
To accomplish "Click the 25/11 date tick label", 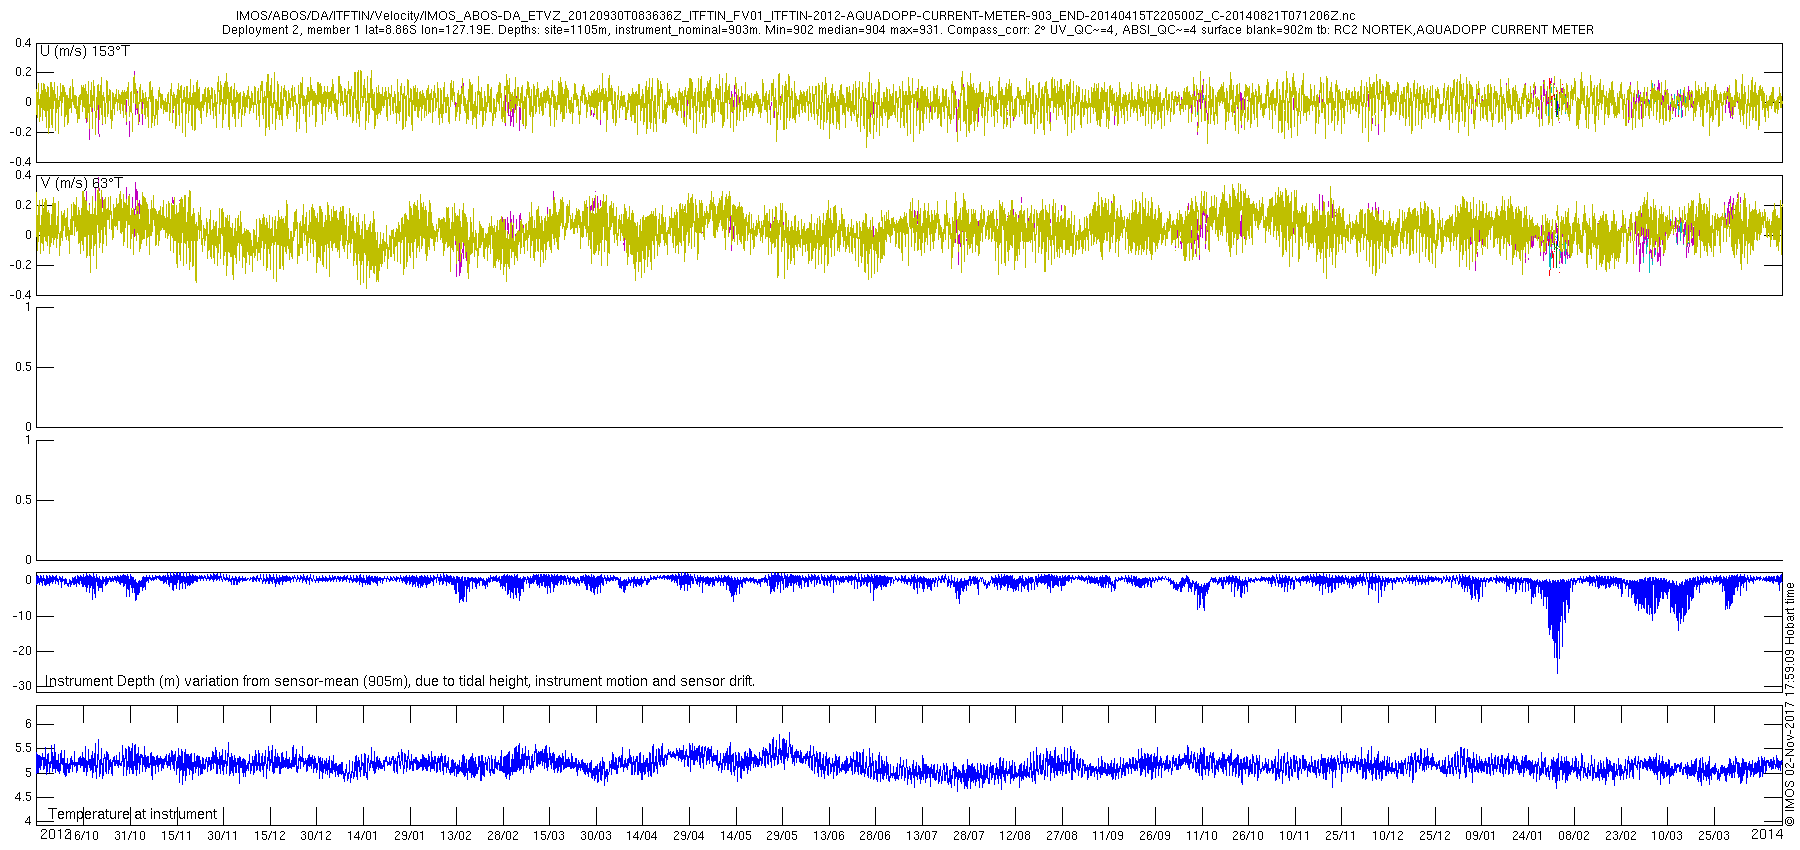I will pos(1341,836).
